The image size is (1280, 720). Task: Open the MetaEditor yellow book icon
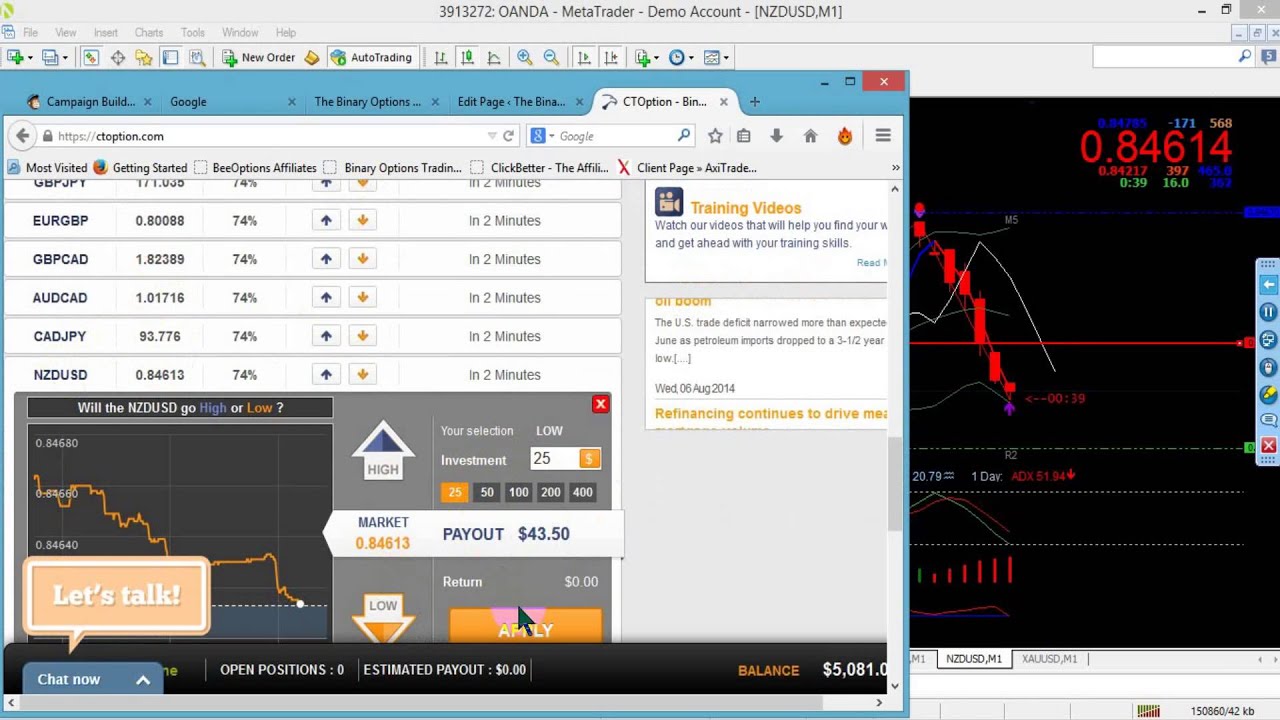click(312, 57)
